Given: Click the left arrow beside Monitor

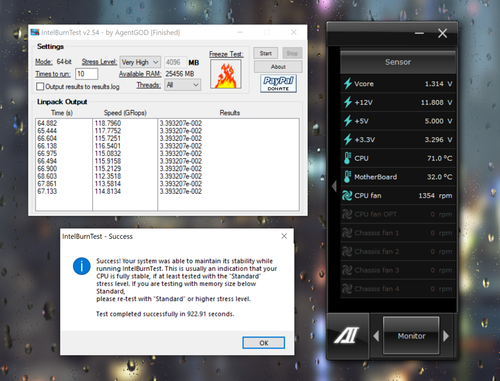Looking at the screenshot, I should coord(376,336).
